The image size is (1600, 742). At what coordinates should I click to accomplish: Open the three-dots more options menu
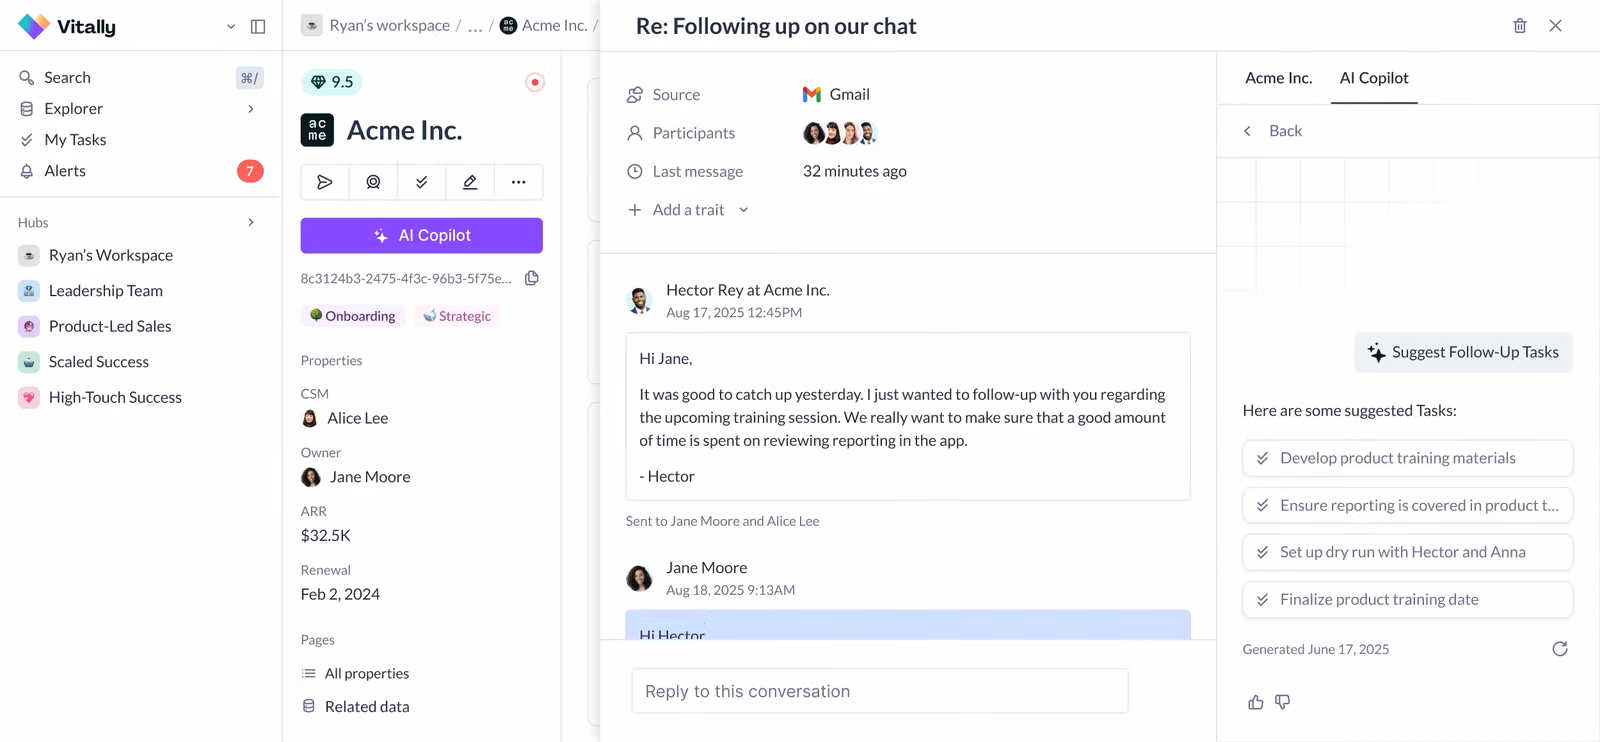click(x=518, y=182)
